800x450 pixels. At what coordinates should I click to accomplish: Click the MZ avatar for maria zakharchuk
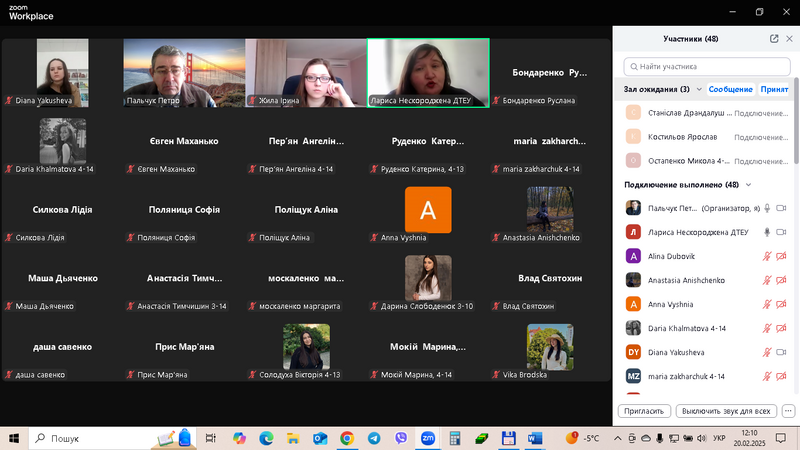tap(633, 376)
